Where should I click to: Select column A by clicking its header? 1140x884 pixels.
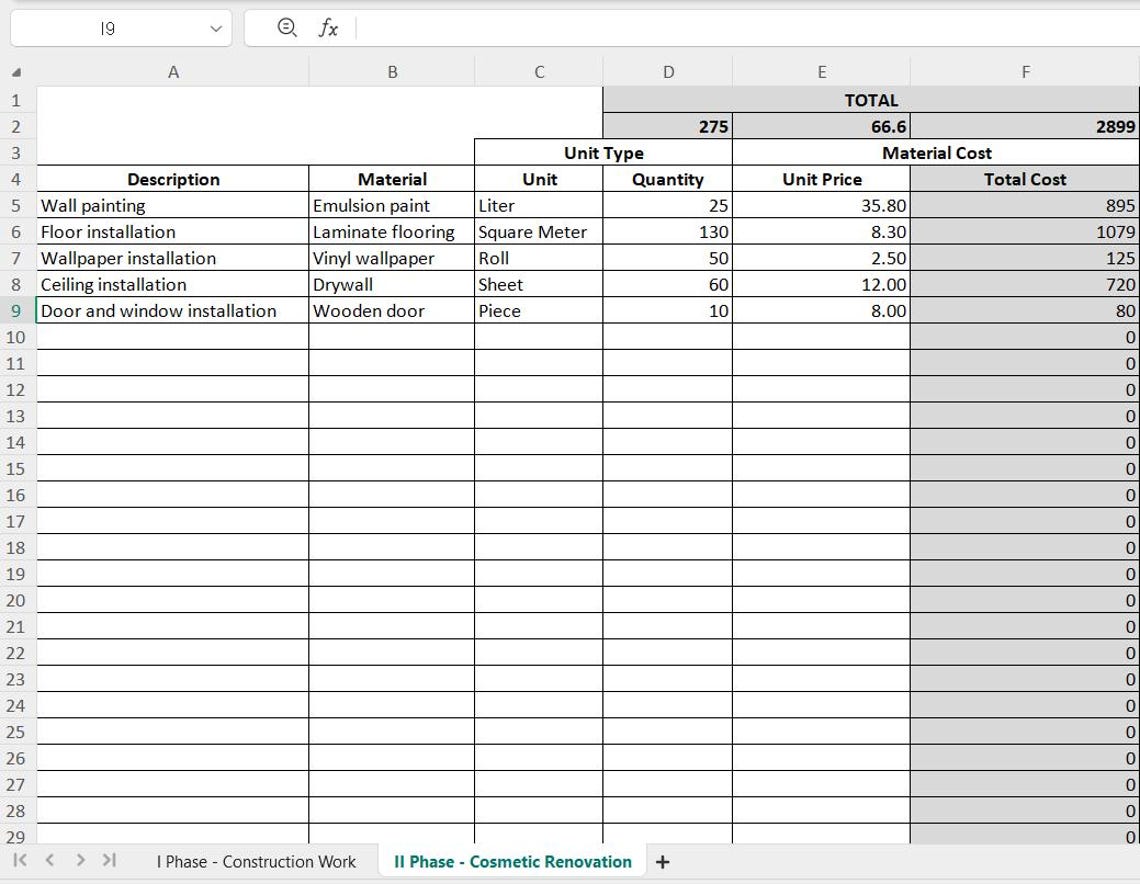pyautogui.click(x=174, y=71)
